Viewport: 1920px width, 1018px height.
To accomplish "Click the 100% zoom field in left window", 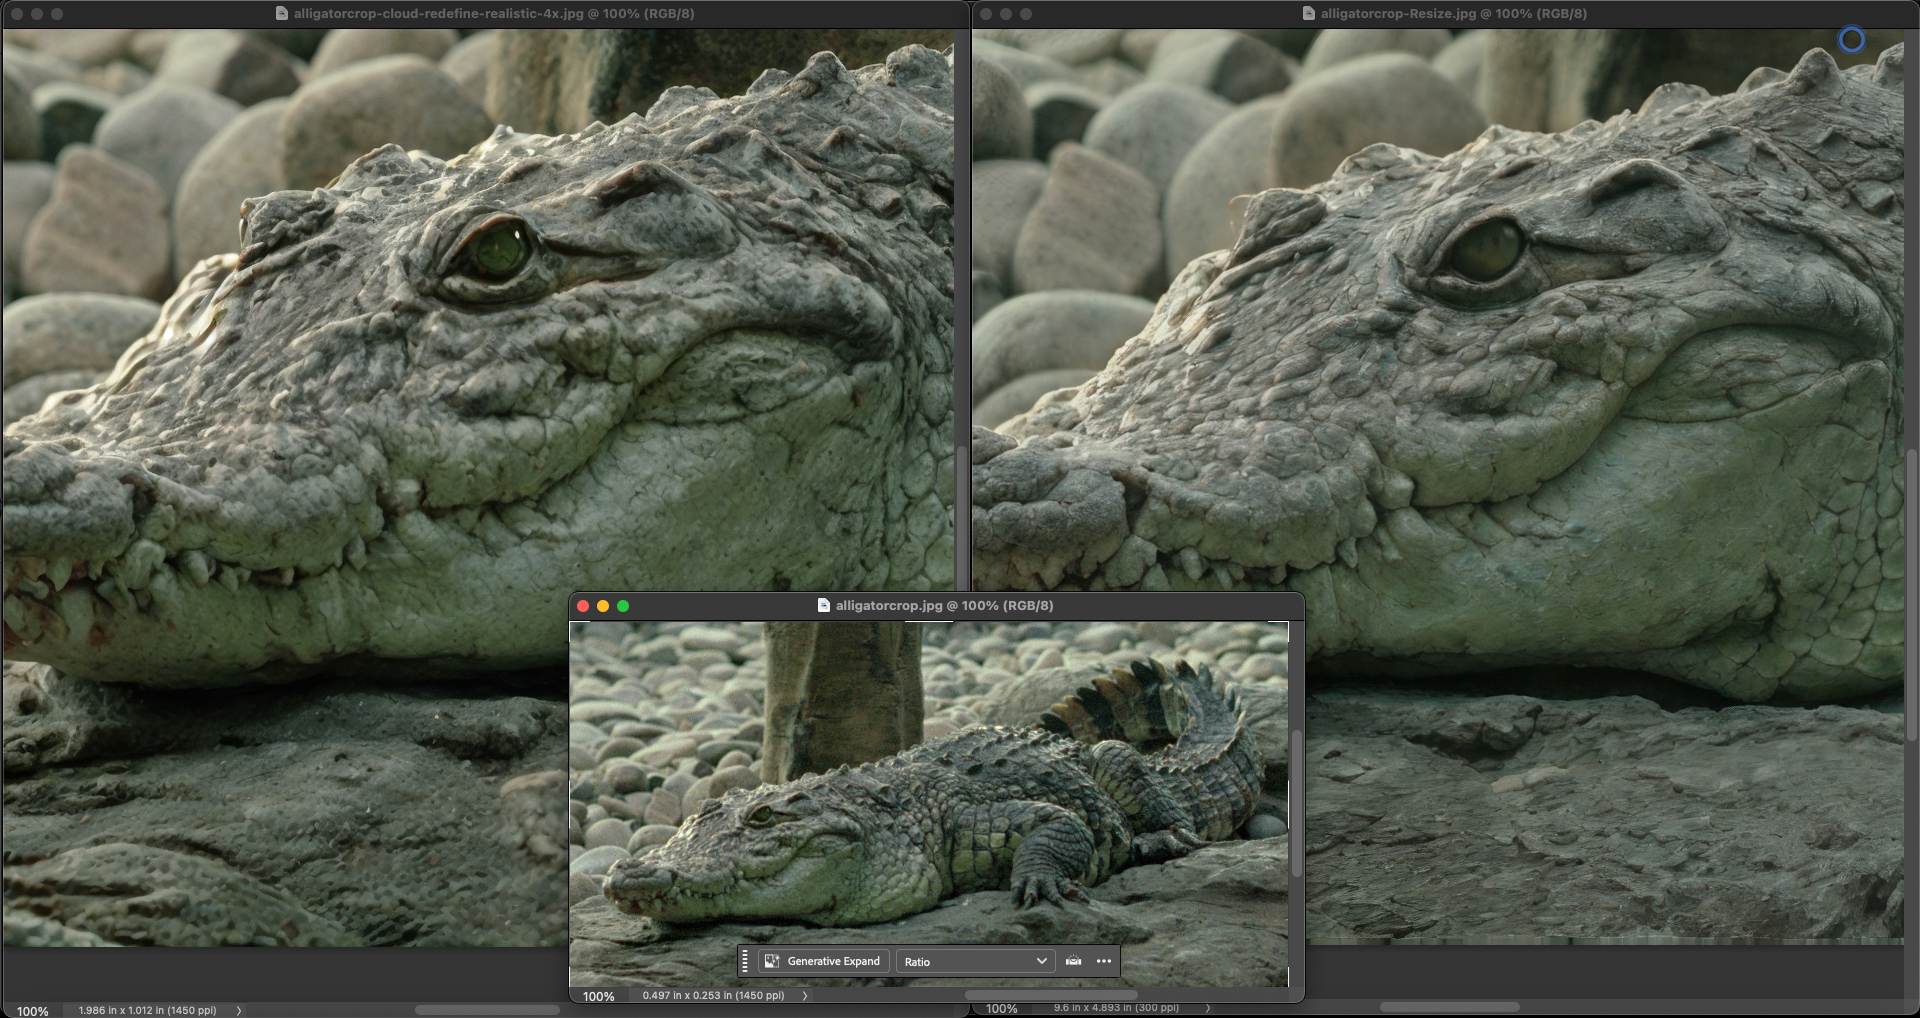I will (32, 1011).
